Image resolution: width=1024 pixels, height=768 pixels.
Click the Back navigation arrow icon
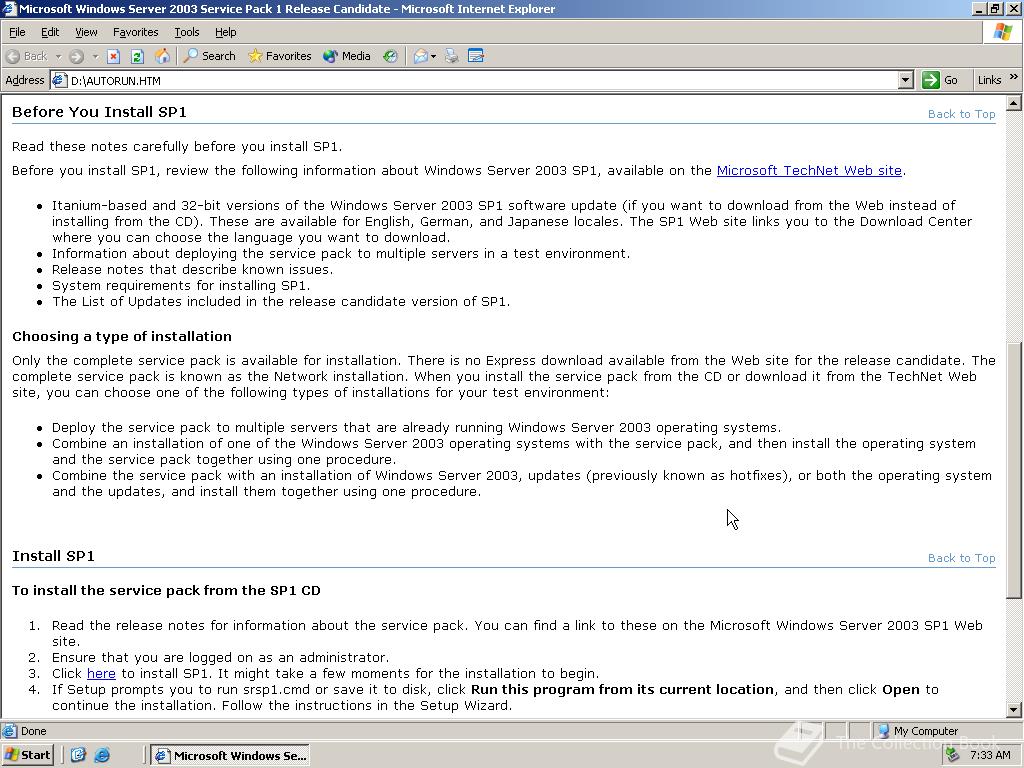click(x=13, y=56)
